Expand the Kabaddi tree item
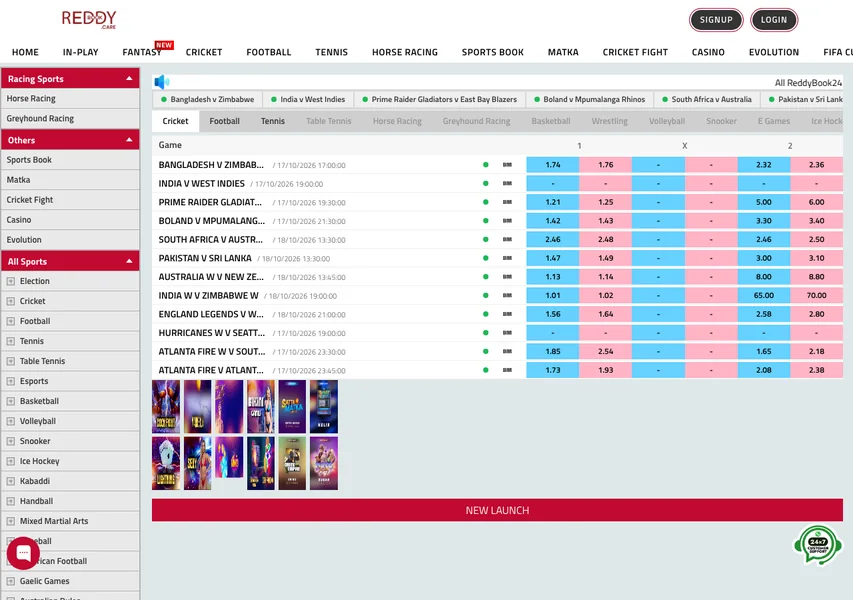Image resolution: width=853 pixels, height=600 pixels. pos(10,481)
